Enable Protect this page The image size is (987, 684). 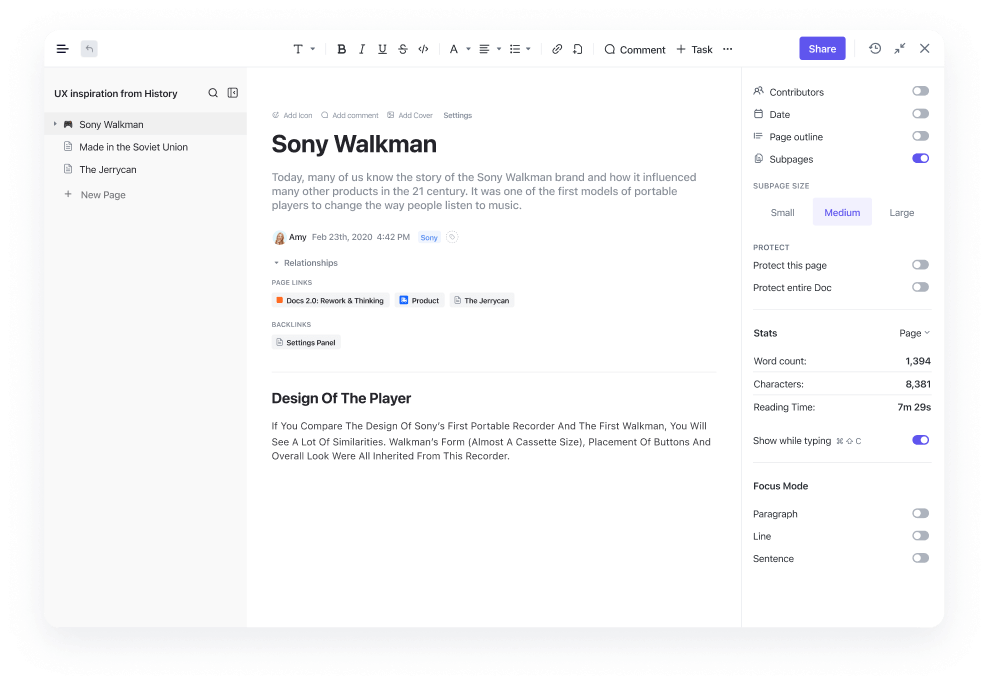[919, 264]
